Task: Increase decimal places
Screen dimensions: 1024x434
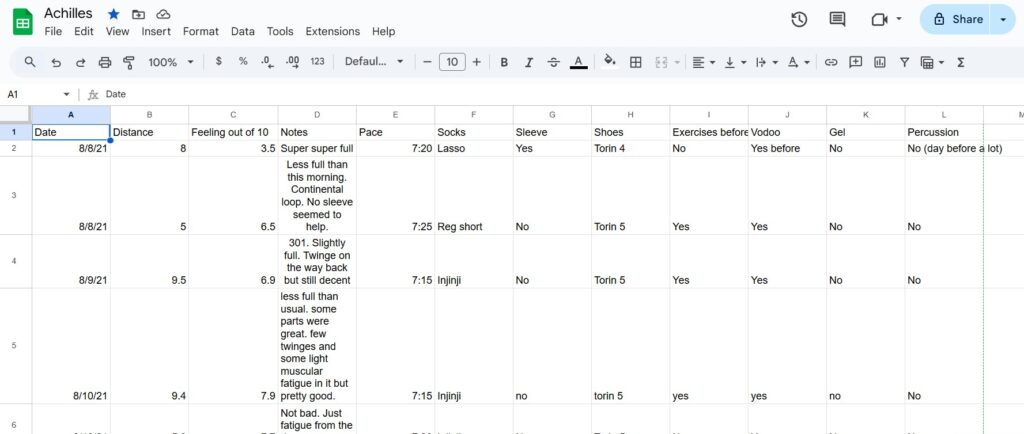Action: [293, 61]
